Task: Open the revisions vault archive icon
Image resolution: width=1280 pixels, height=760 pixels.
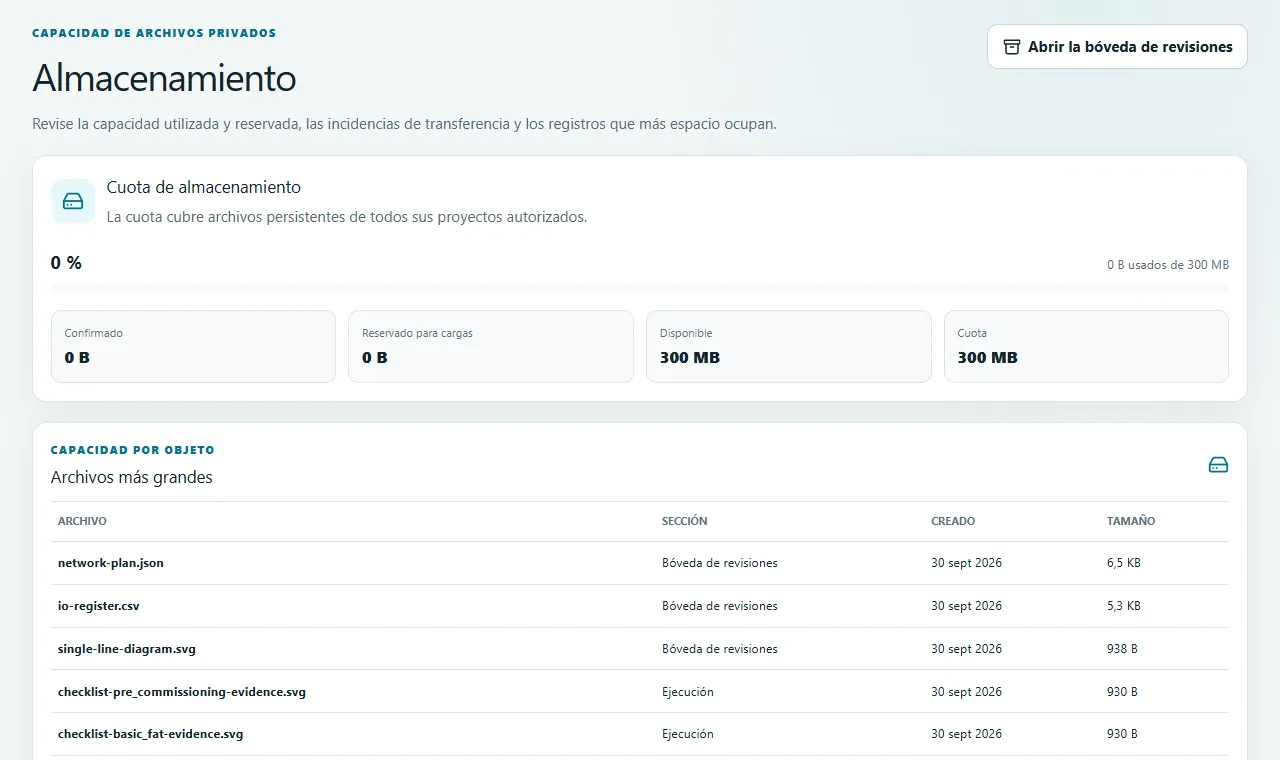Action: 1012,47
